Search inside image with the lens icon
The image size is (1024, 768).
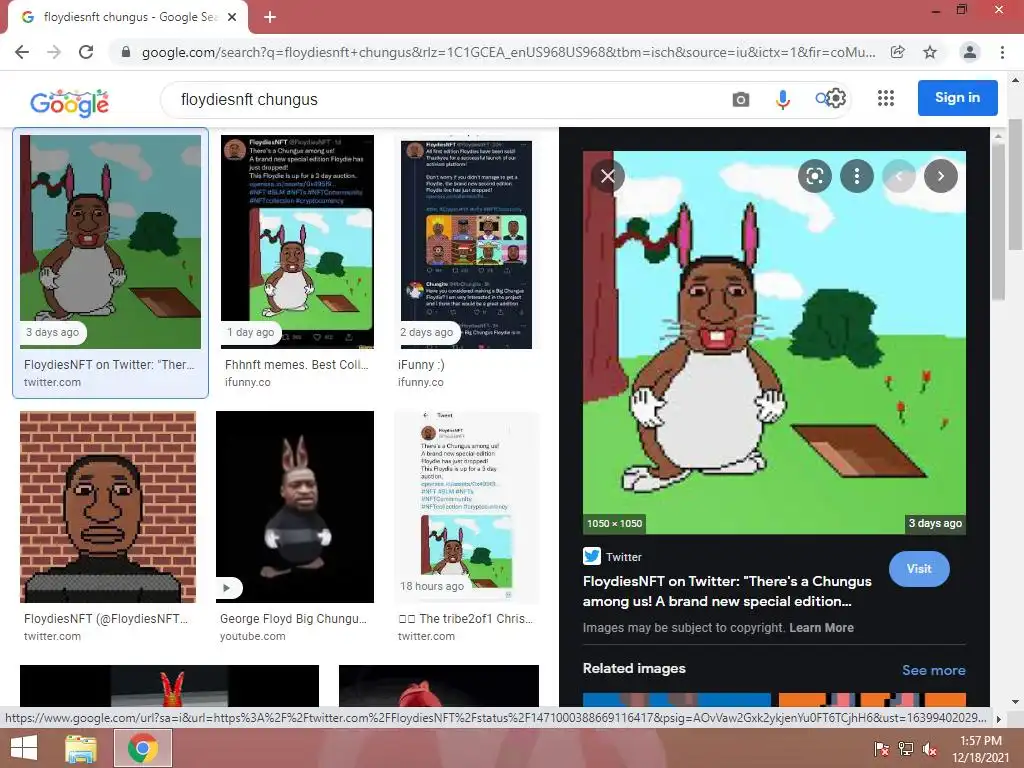tap(814, 176)
